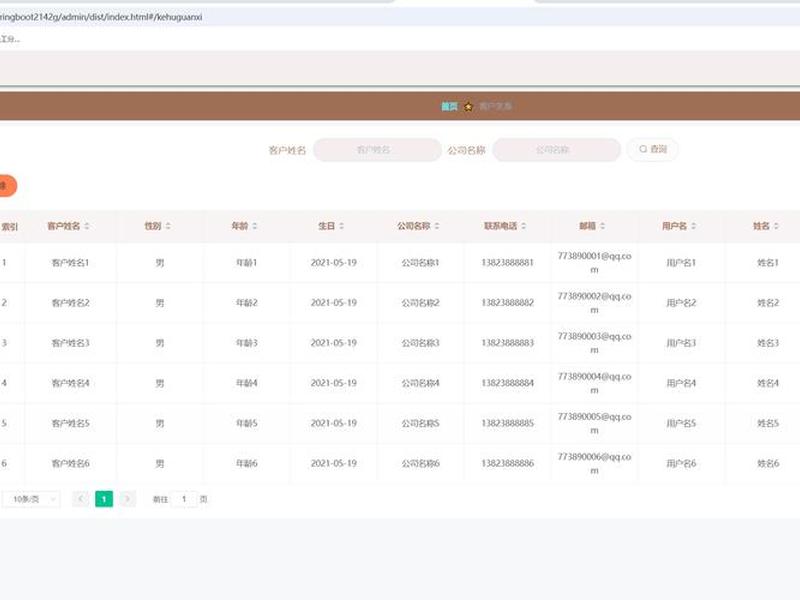800x600 pixels.
Task: Sort table by 年龄 column
Action: pyautogui.click(x=255, y=226)
